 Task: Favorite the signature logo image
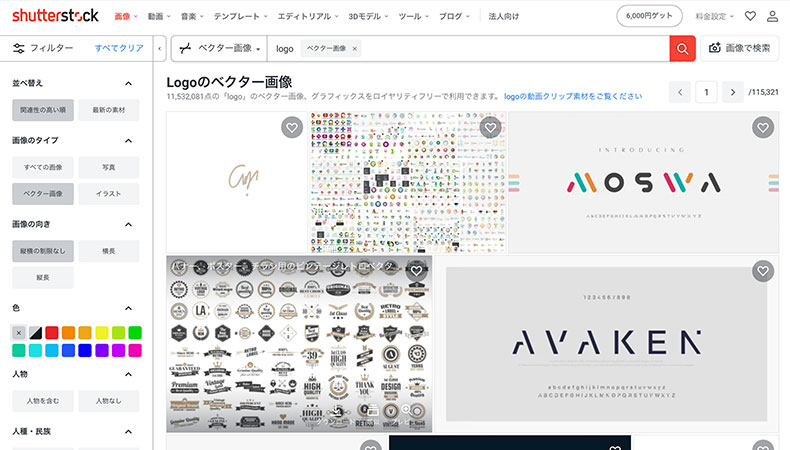click(x=292, y=127)
